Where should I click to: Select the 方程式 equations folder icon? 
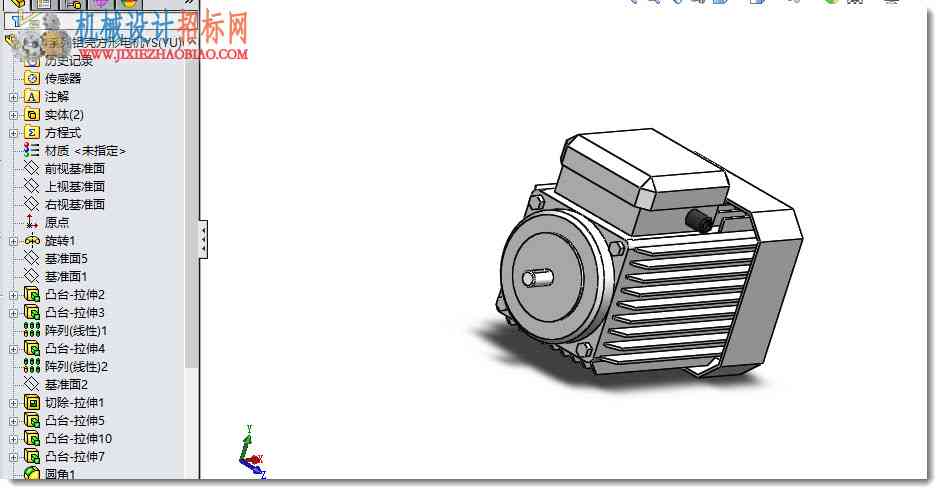32,132
